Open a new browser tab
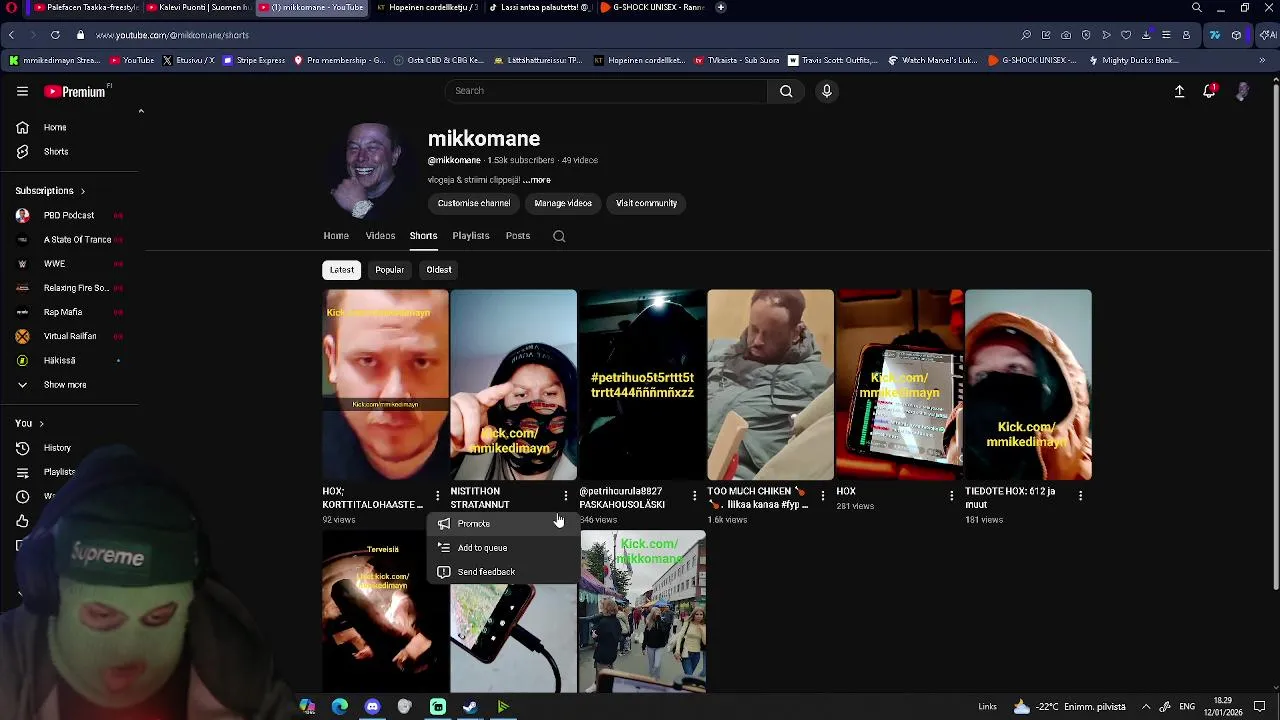 pyautogui.click(x=720, y=7)
